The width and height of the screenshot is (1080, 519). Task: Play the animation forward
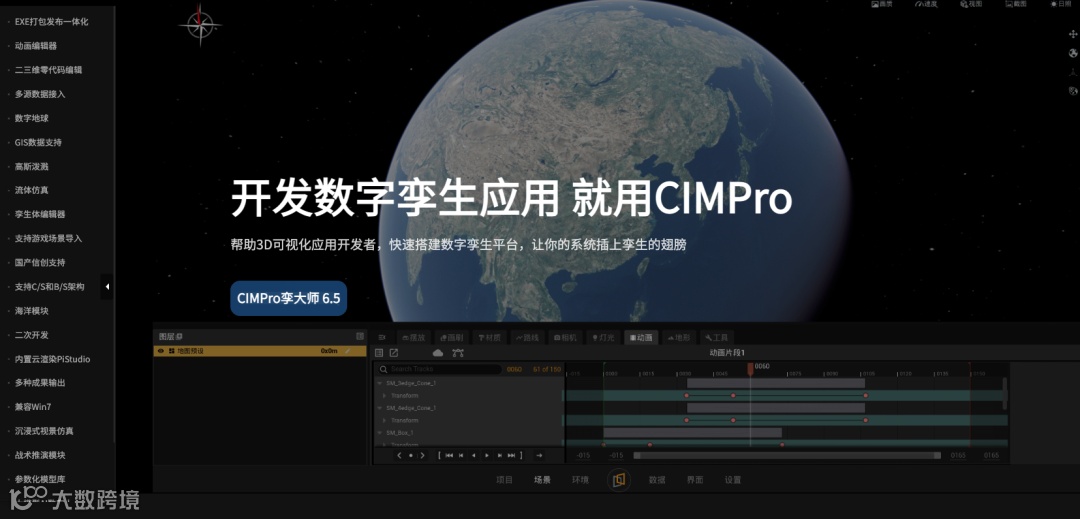[487, 455]
